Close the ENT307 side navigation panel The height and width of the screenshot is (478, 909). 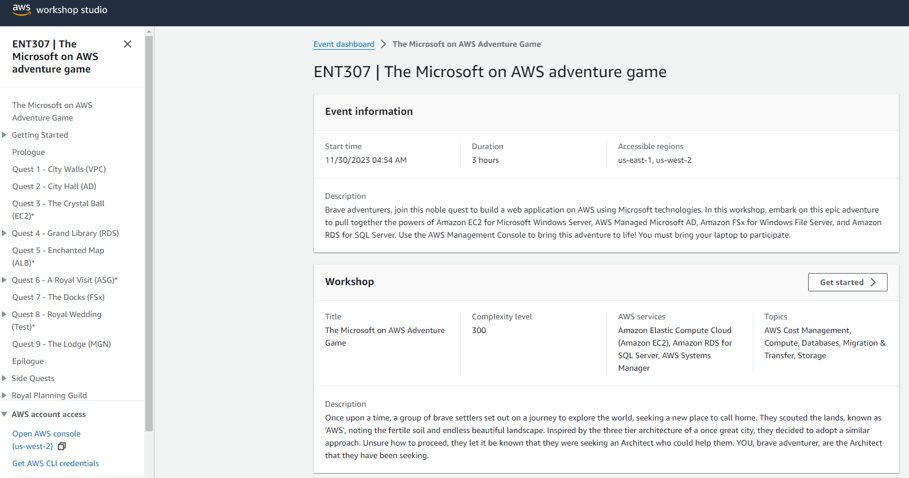point(128,44)
